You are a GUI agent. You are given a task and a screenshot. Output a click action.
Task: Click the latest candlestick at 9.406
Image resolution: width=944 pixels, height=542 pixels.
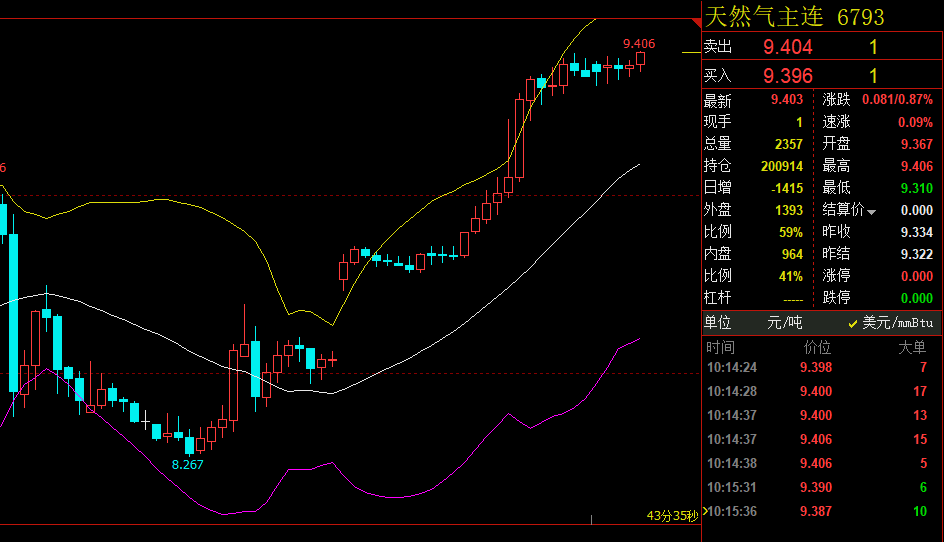(641, 60)
